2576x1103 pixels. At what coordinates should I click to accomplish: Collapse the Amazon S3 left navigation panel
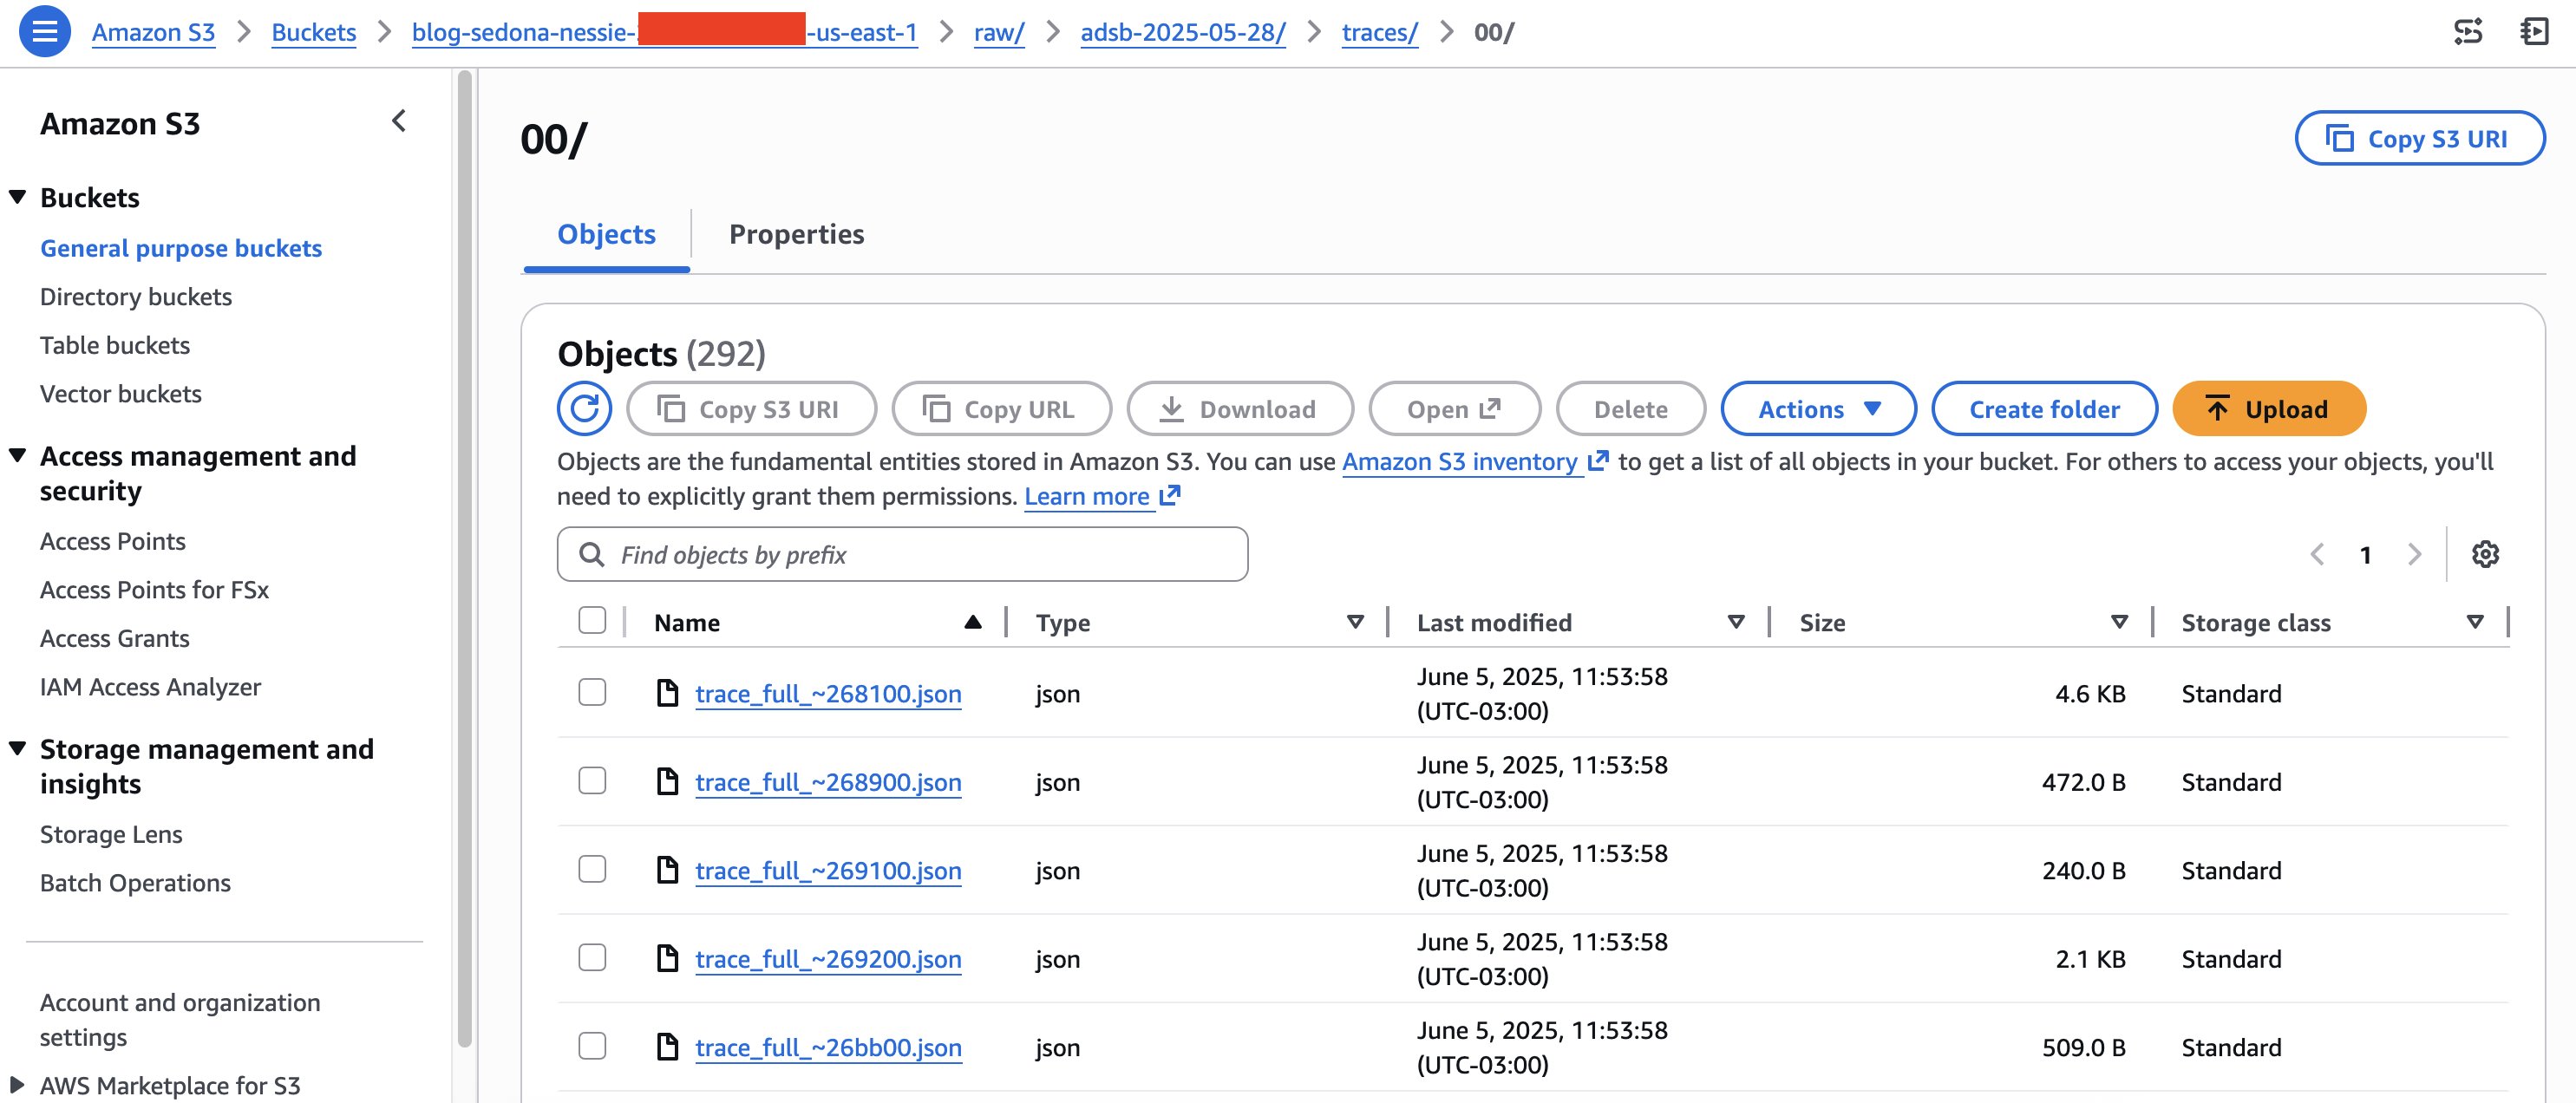tap(398, 120)
